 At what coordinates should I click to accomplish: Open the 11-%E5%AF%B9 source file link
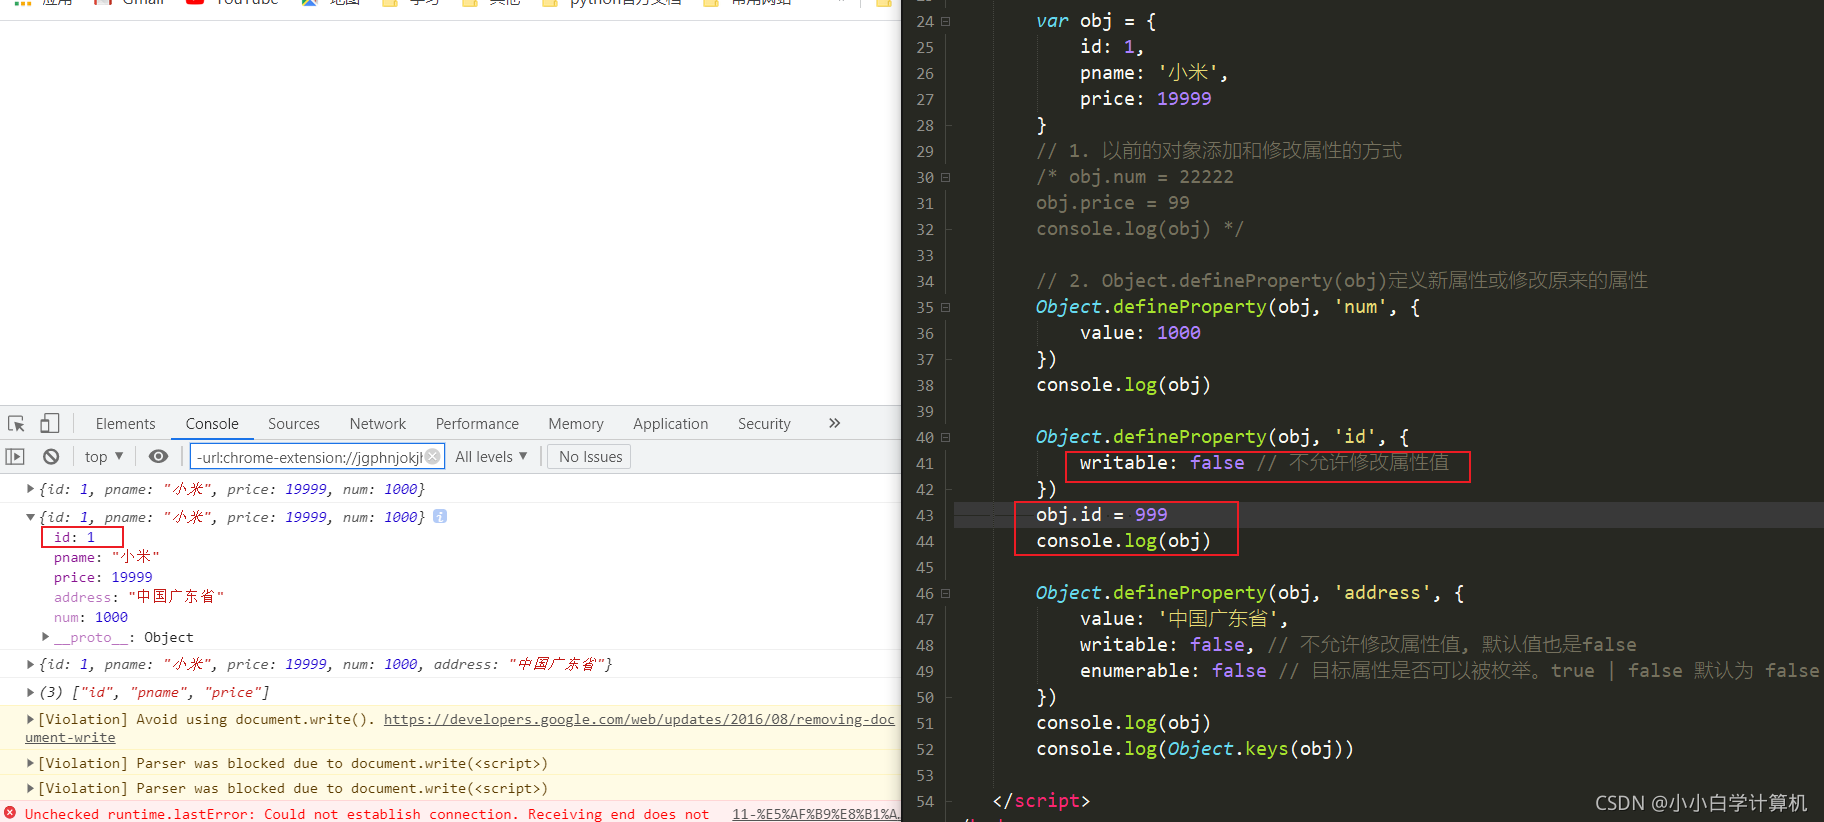pos(815,814)
